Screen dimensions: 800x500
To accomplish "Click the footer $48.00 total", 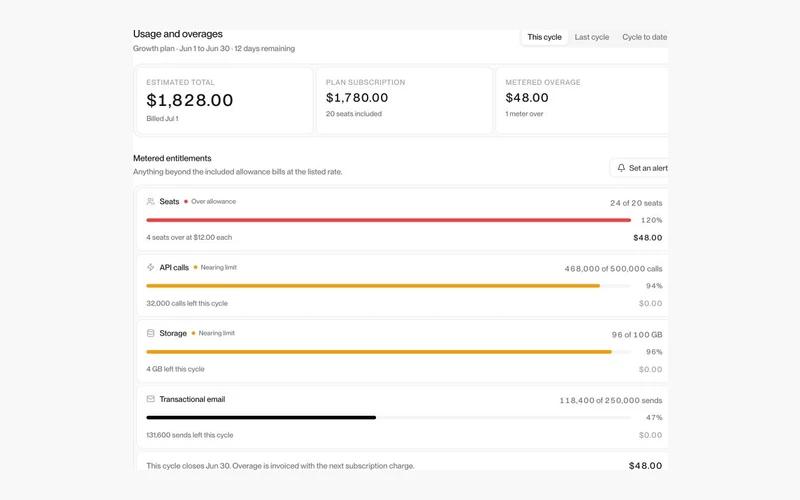I will tap(645, 466).
